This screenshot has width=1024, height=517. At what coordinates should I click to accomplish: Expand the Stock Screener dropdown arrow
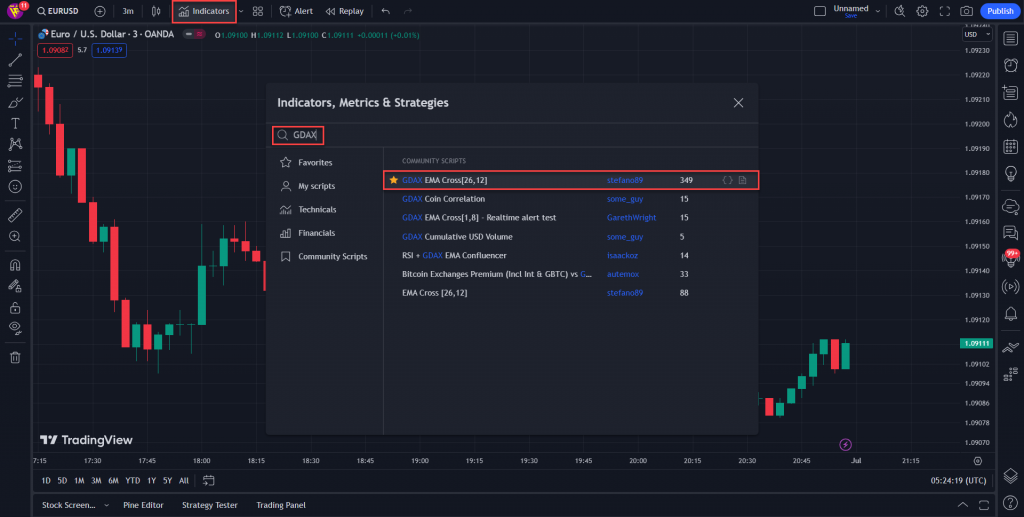coord(106,505)
